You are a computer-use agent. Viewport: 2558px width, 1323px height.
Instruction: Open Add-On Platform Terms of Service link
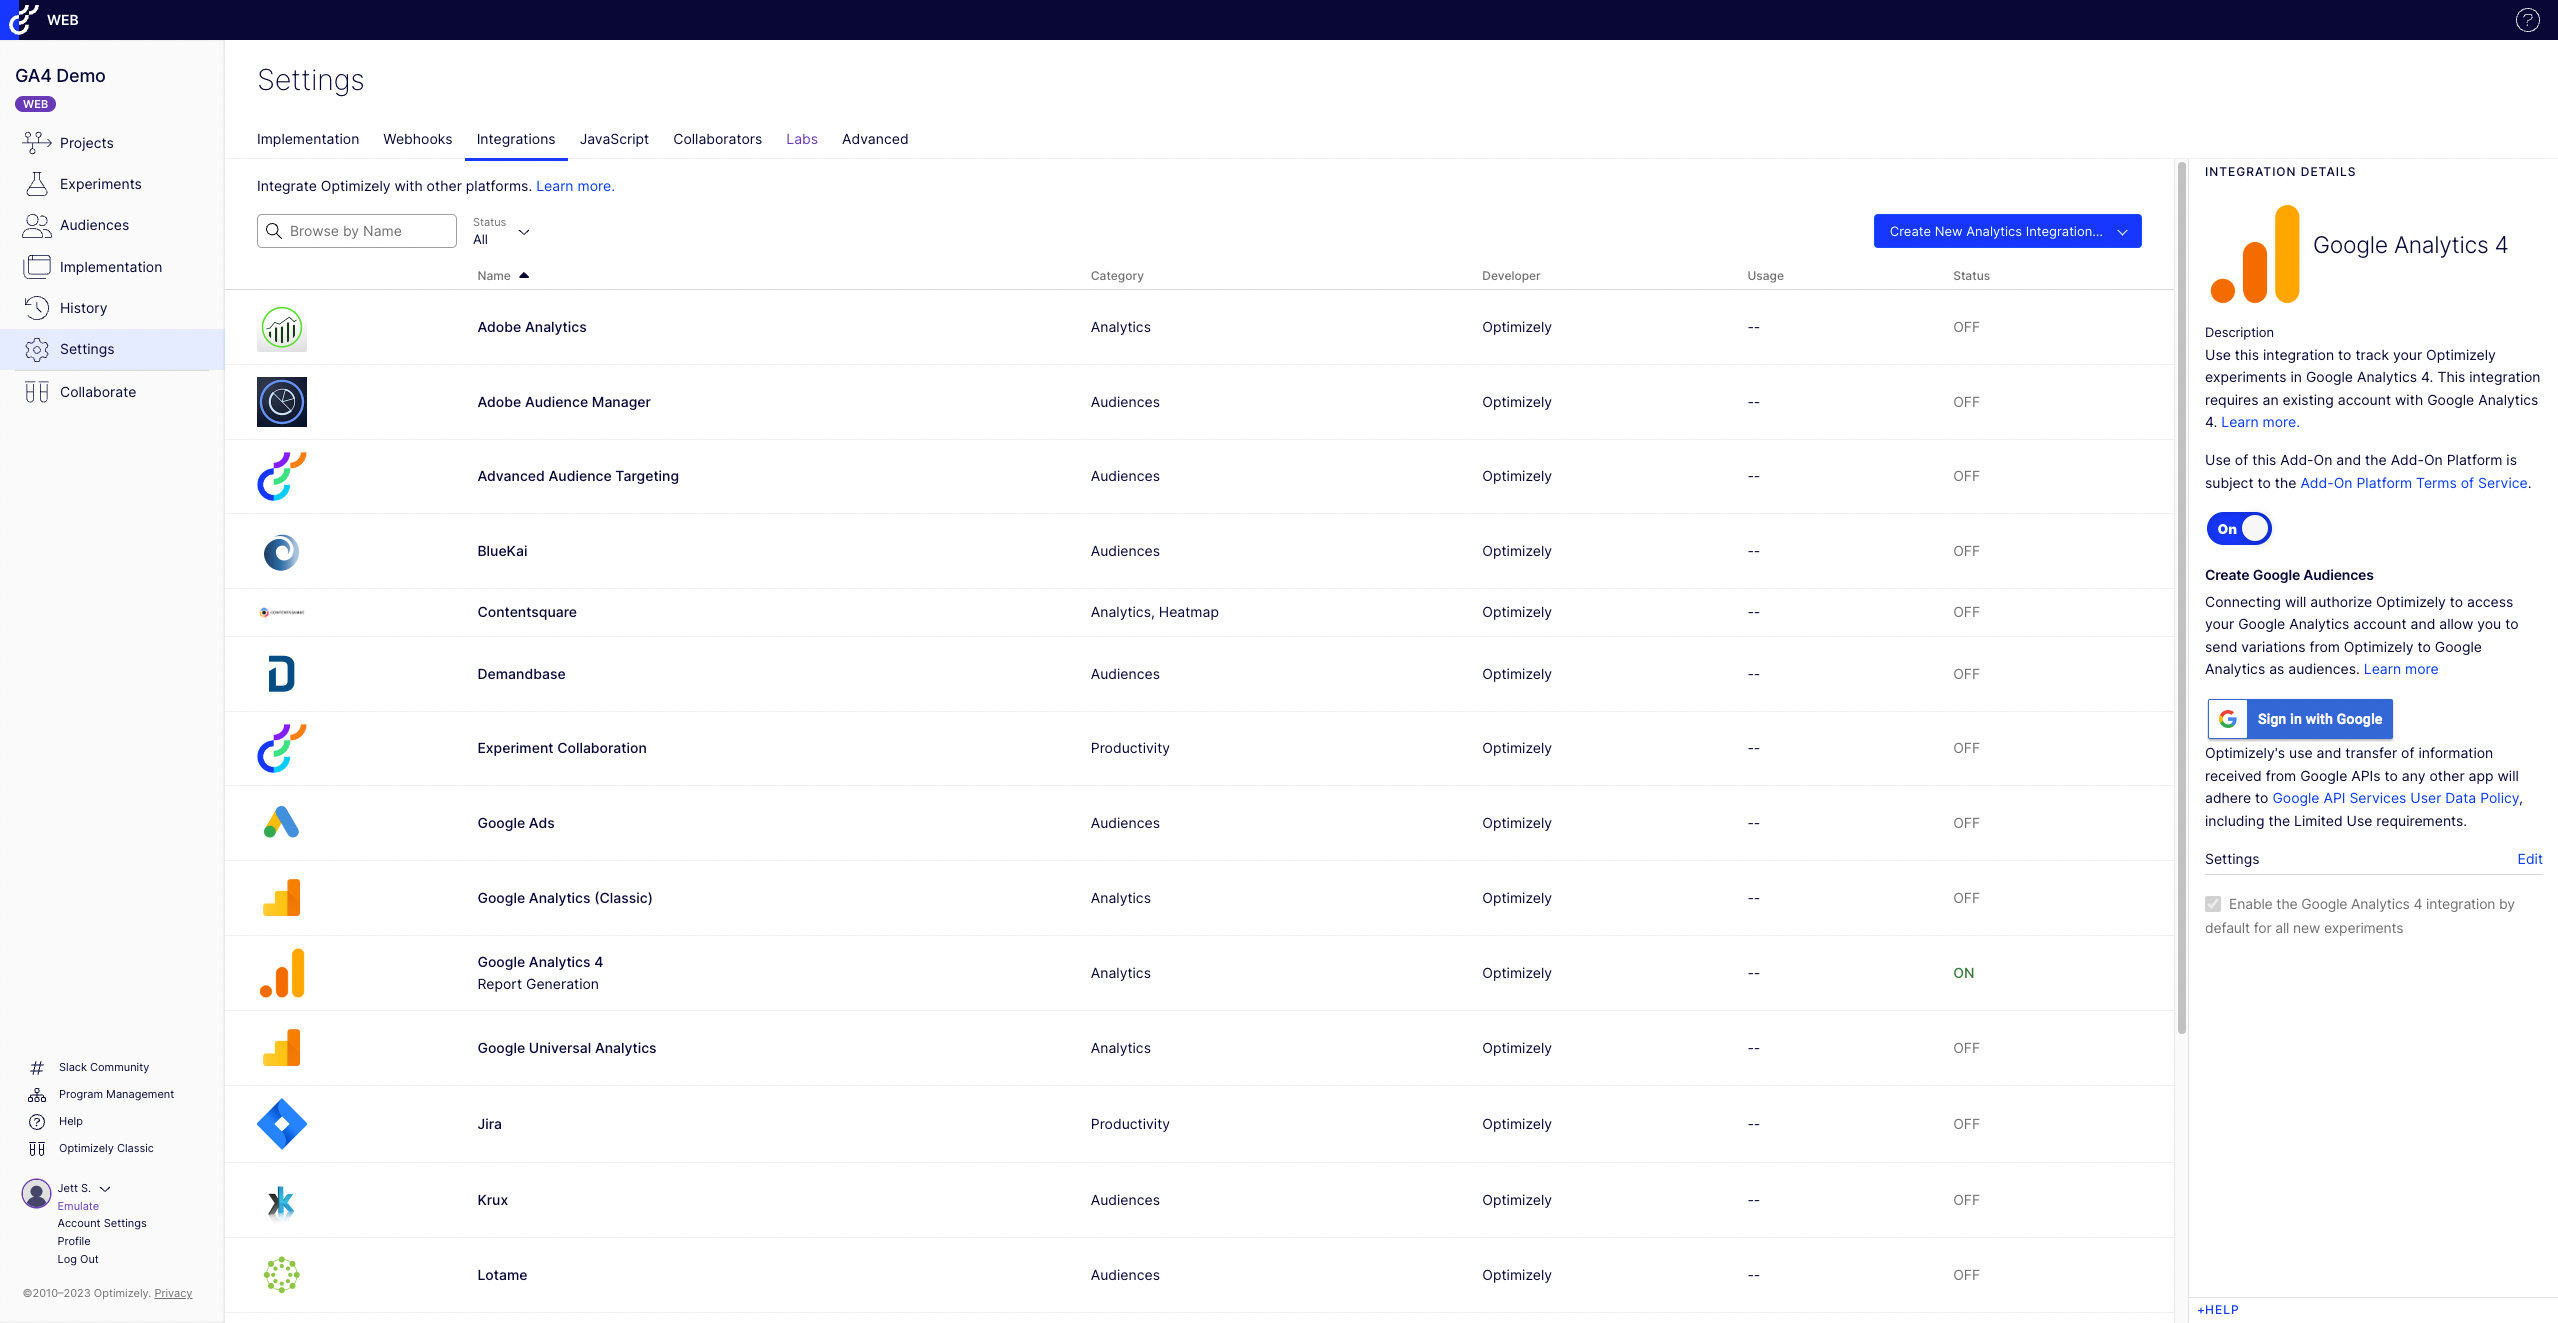pyautogui.click(x=2414, y=483)
